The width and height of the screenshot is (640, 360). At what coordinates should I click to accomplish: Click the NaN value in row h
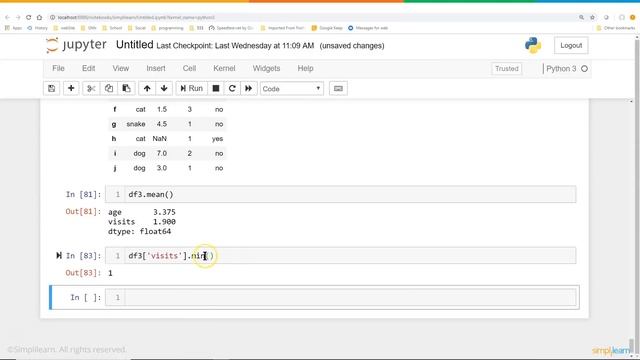pos(159,139)
